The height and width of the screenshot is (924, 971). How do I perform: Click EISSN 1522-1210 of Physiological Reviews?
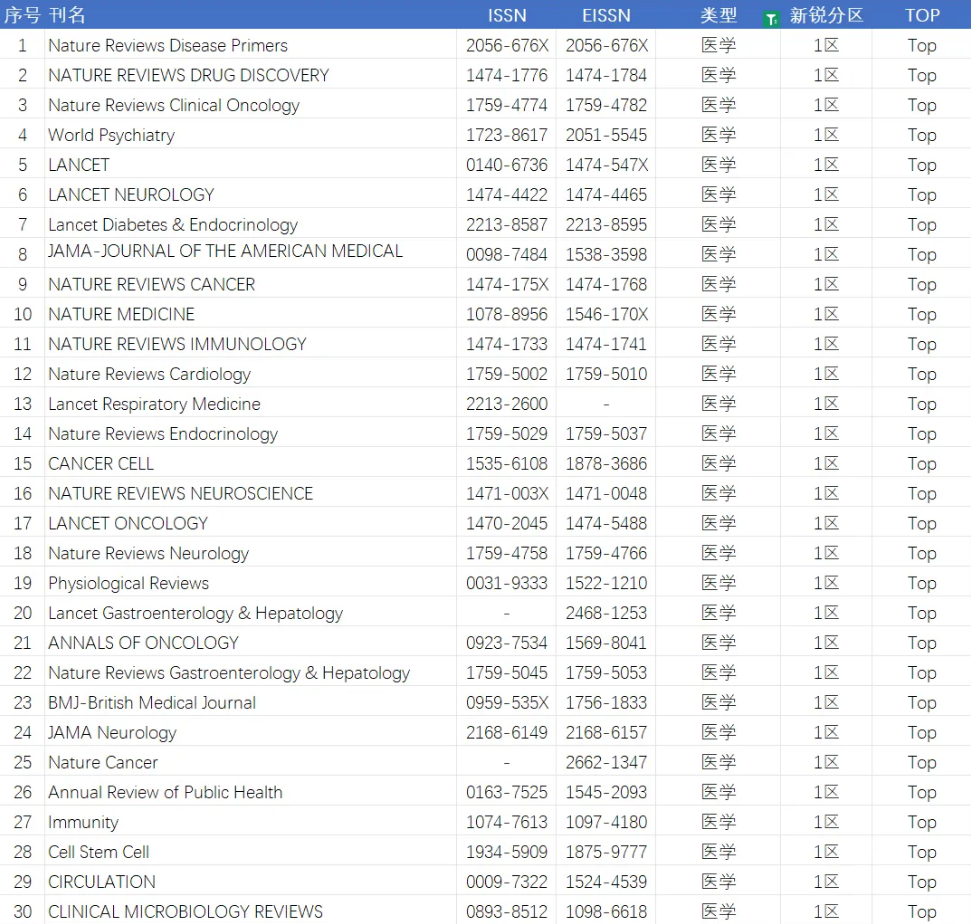606,583
